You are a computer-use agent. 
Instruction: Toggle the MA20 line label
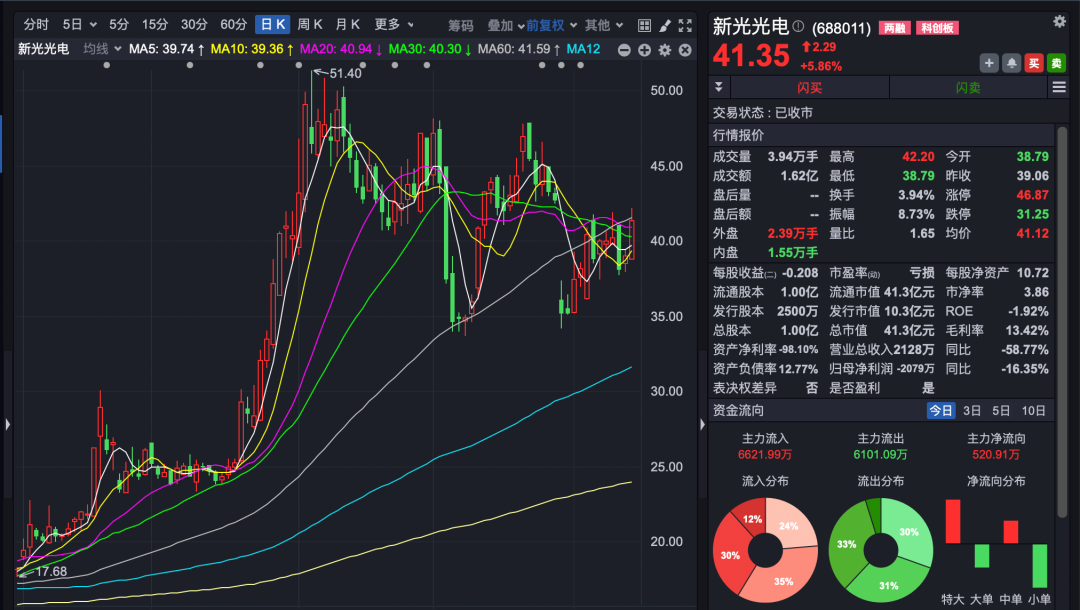click(342, 49)
